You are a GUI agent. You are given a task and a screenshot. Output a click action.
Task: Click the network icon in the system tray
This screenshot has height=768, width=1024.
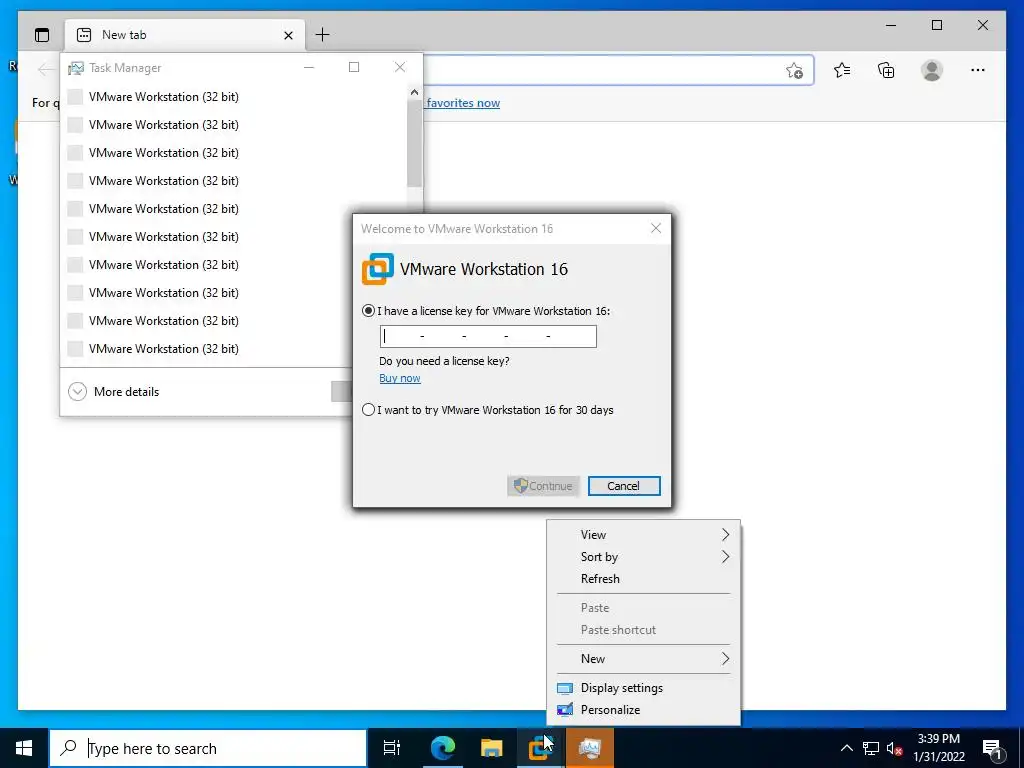871,748
